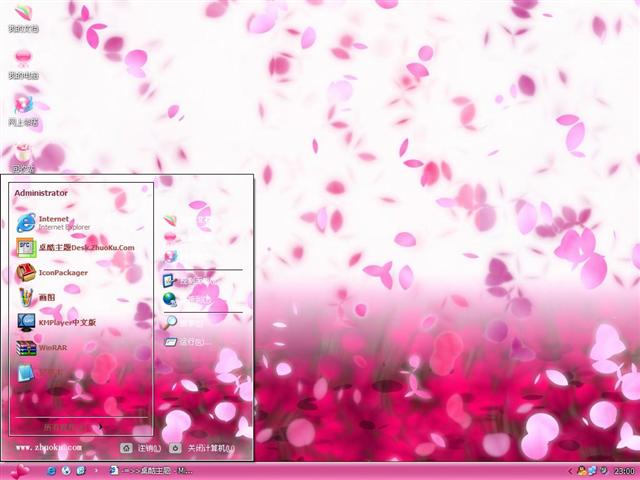Click the show desktop quick launch icon

[x=81, y=471]
